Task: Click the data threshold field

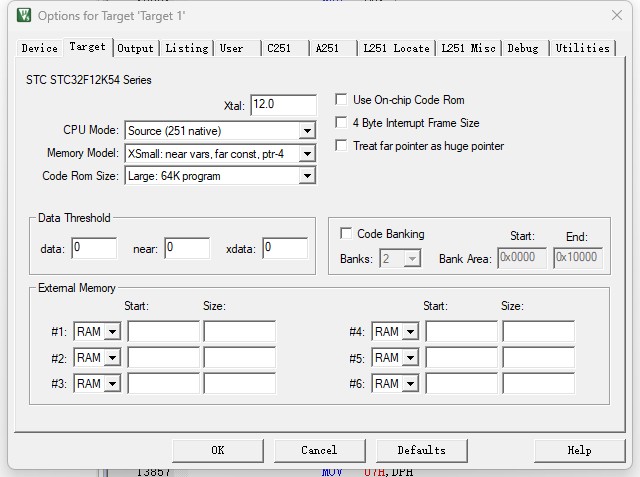Action: click(94, 248)
